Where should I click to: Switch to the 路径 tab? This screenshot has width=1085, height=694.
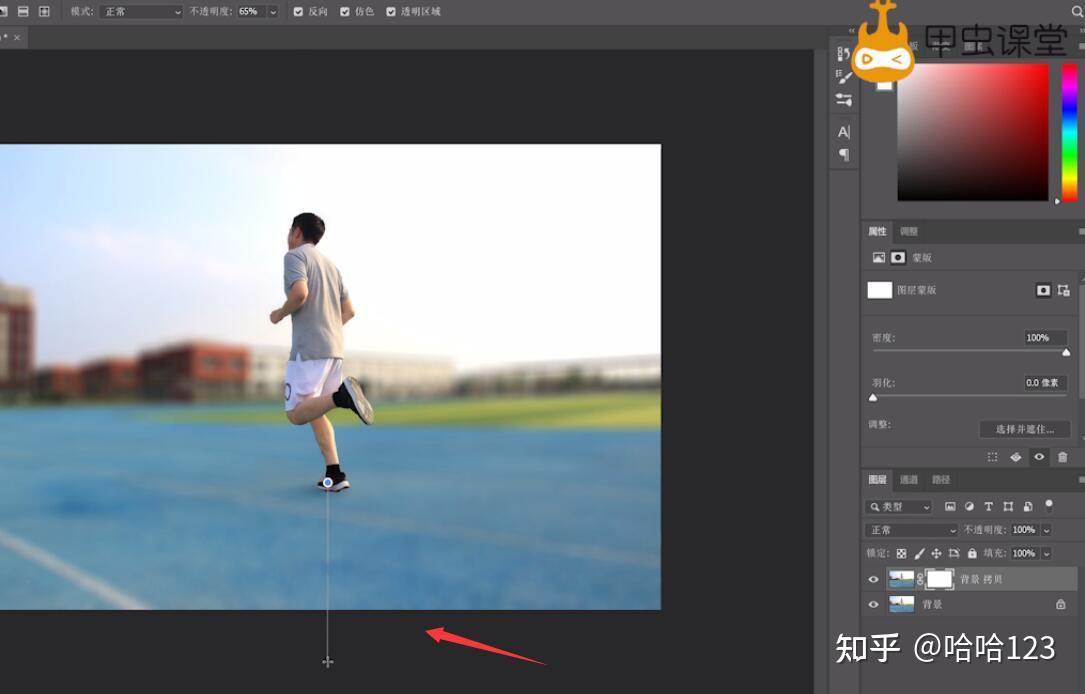pos(941,480)
